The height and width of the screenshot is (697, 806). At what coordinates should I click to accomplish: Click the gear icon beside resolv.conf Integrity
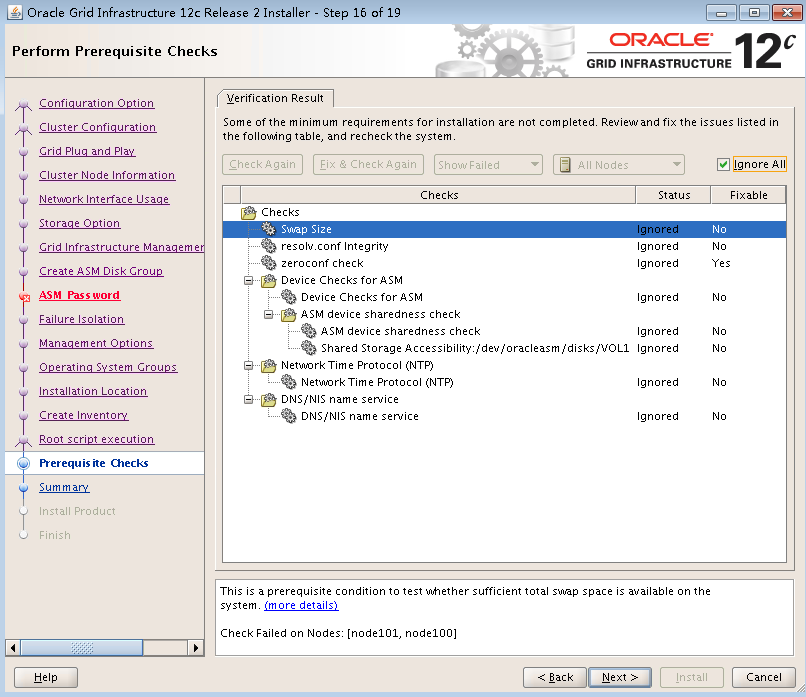[268, 246]
